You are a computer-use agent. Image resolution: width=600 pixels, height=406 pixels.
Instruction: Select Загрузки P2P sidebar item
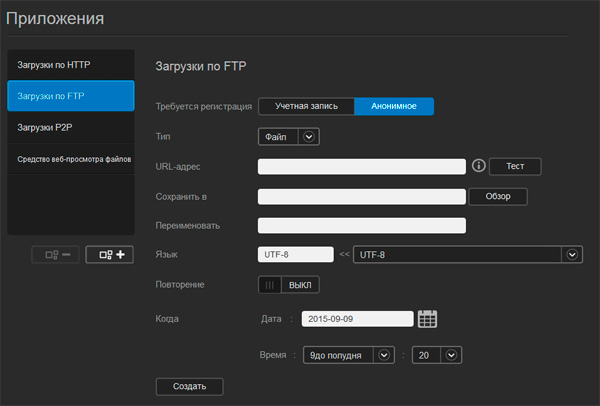pos(70,128)
